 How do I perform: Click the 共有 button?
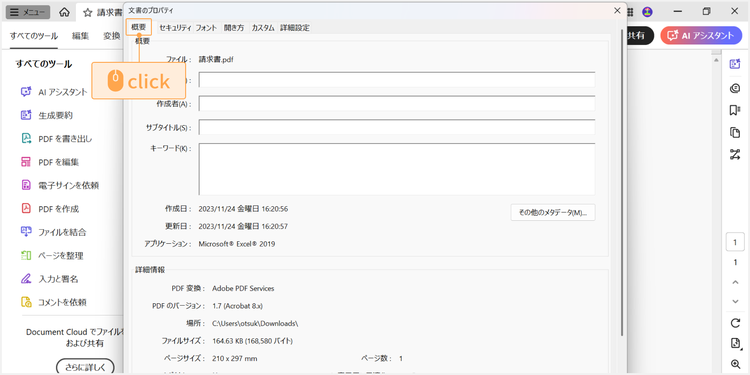tap(639, 35)
